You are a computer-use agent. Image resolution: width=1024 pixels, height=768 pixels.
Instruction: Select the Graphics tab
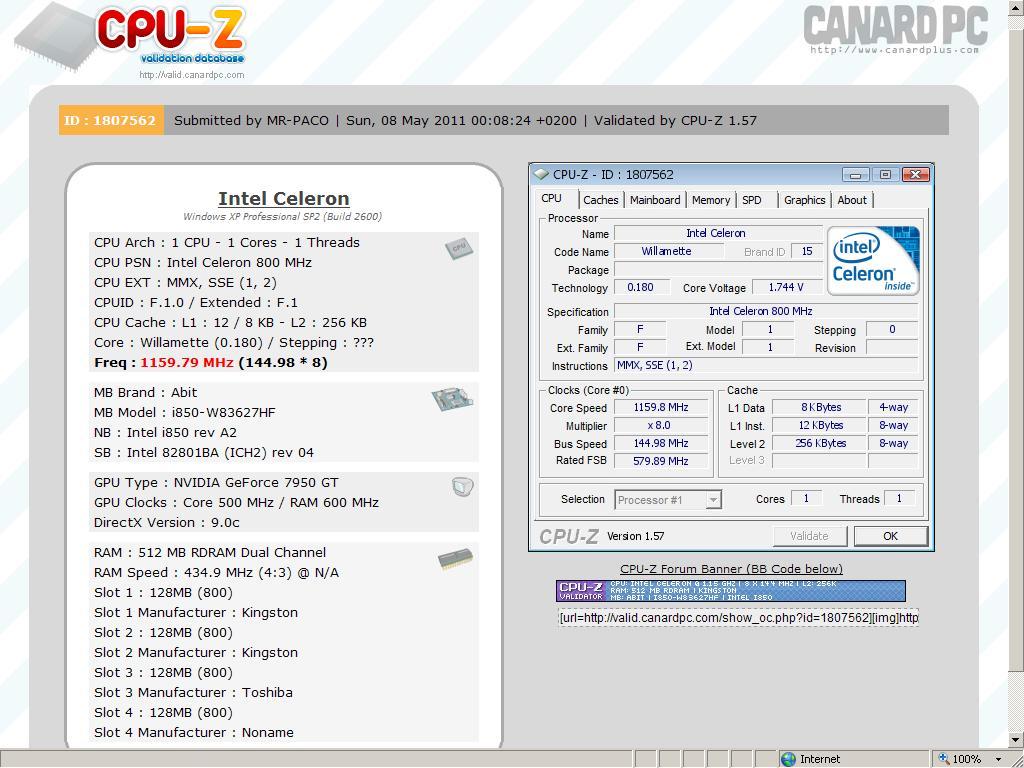pos(805,200)
